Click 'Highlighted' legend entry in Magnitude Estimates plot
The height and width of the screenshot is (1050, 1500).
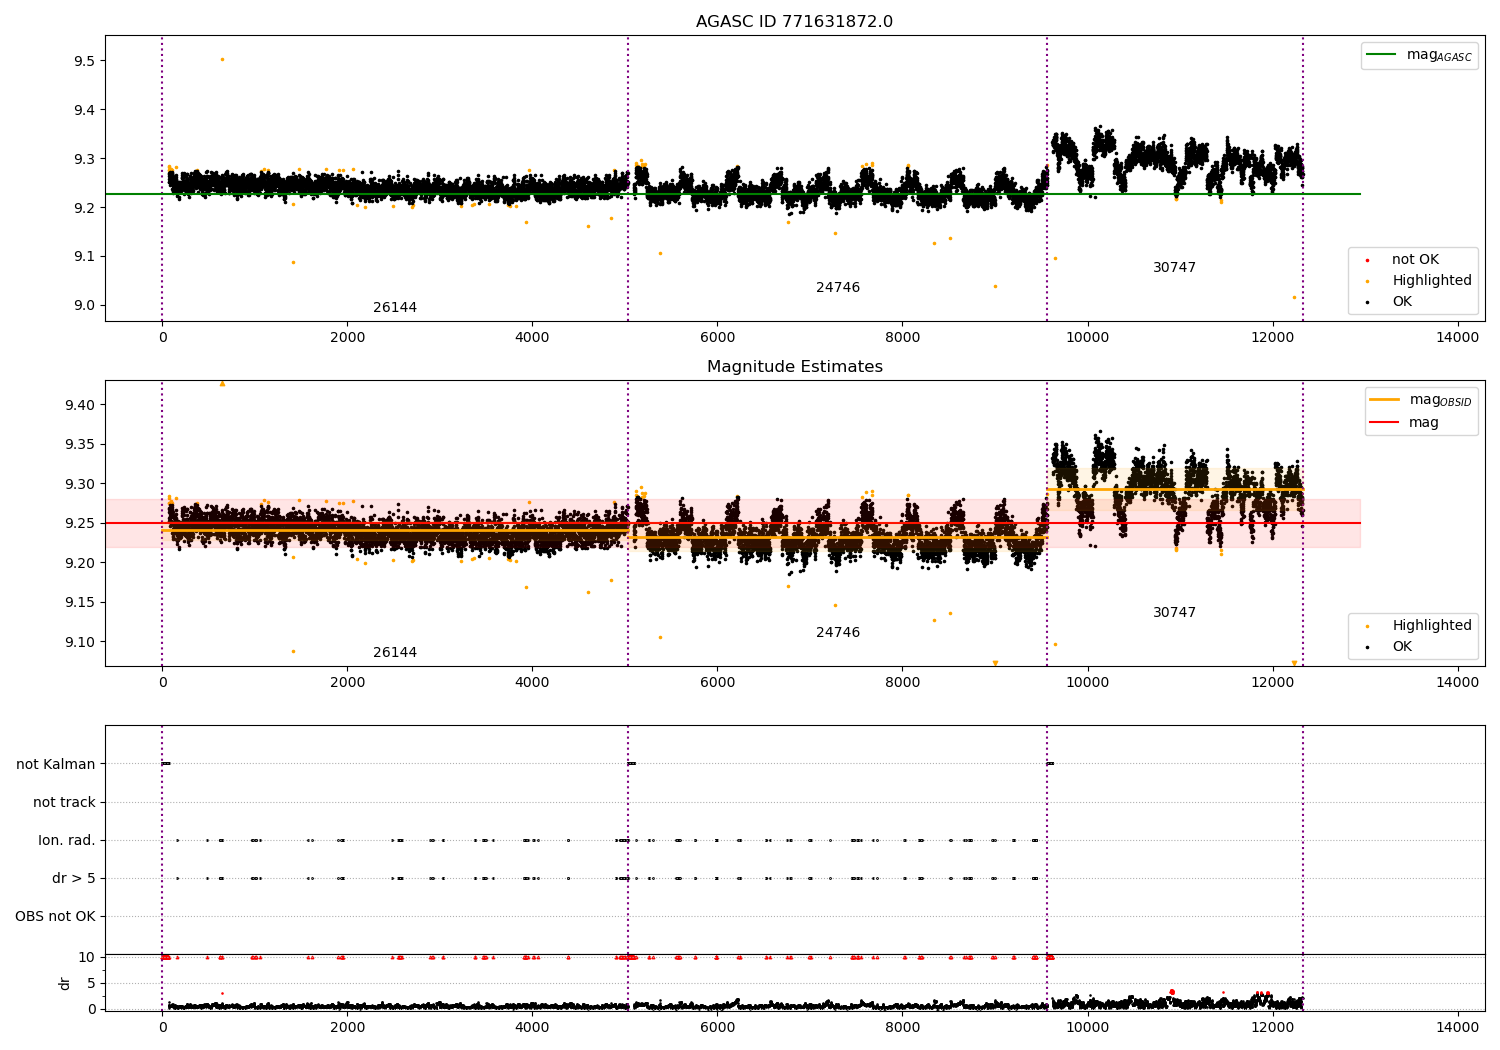point(1417,626)
